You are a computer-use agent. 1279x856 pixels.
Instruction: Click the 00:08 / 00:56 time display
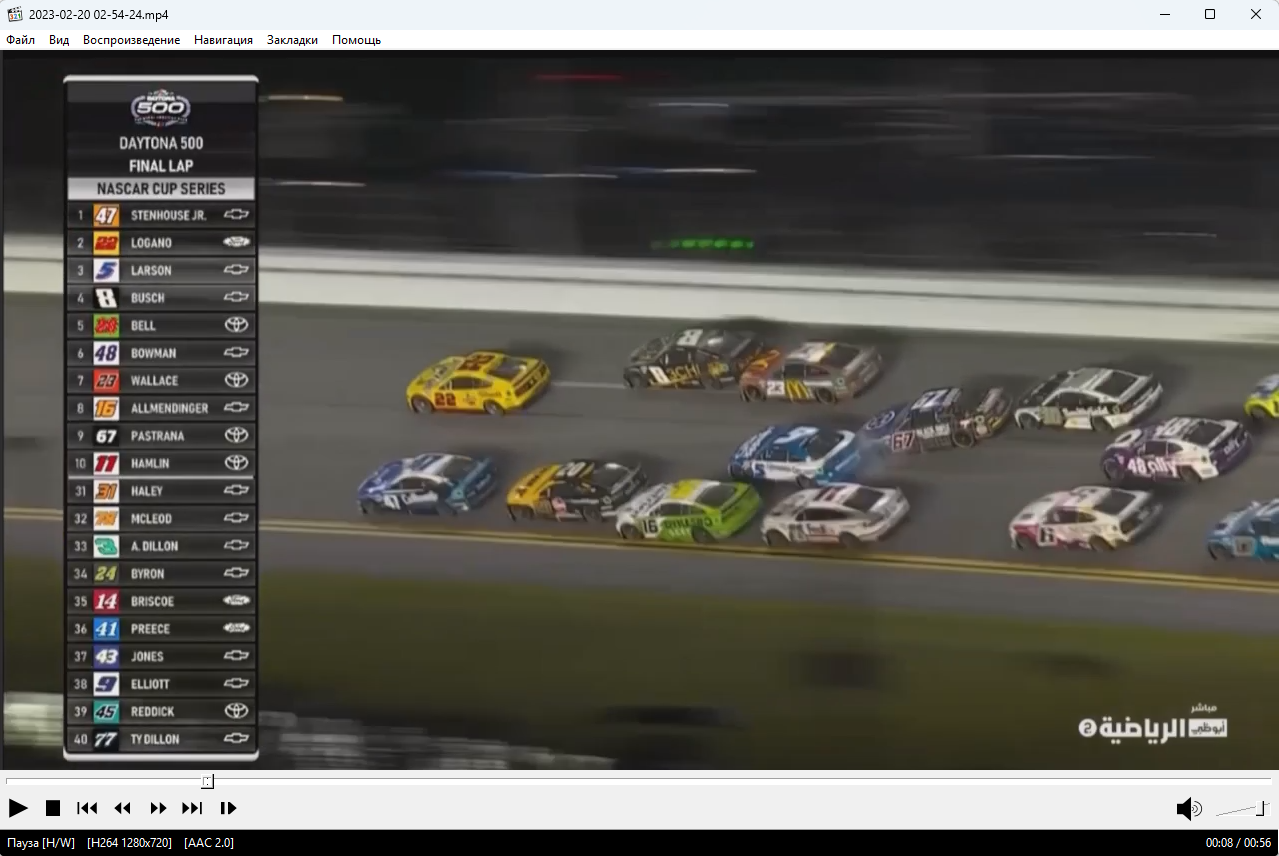click(1238, 843)
